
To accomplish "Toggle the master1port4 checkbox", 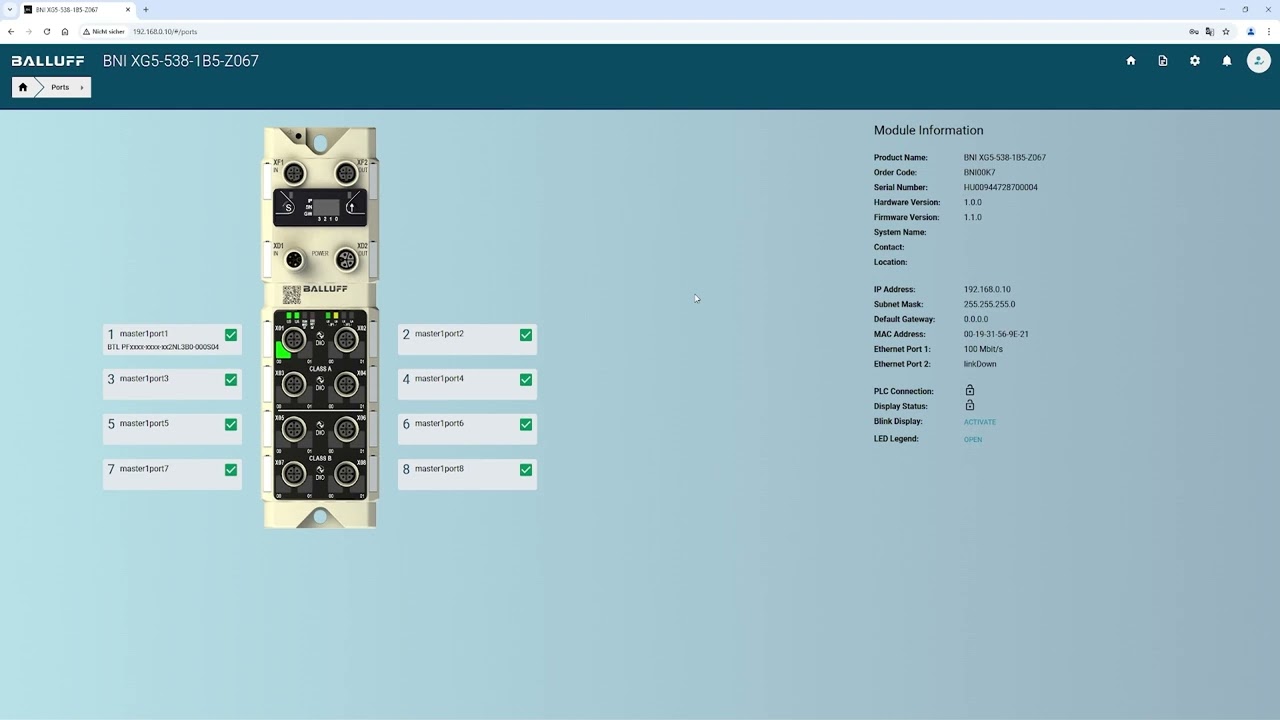I will tap(526, 380).
